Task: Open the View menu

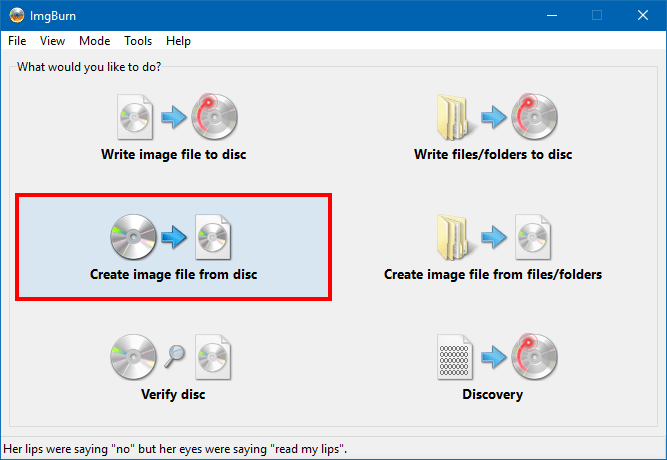Action: pyautogui.click(x=52, y=41)
